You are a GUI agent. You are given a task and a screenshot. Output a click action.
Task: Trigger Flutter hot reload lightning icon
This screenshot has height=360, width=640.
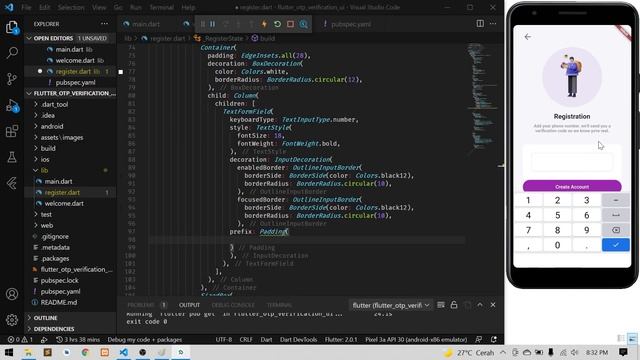point(264,24)
